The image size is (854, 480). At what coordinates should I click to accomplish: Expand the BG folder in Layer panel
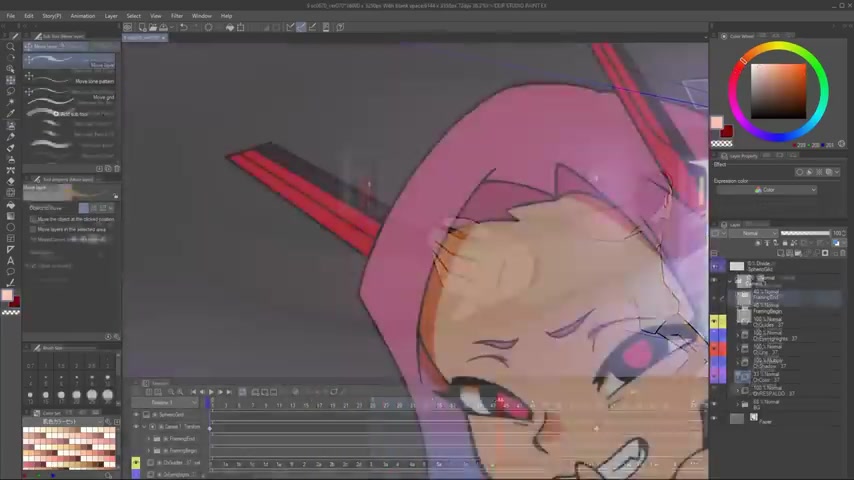[738, 404]
